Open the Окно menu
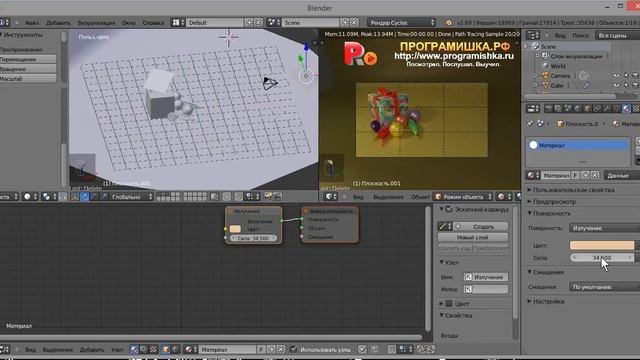640x360 pixels. tap(129, 23)
